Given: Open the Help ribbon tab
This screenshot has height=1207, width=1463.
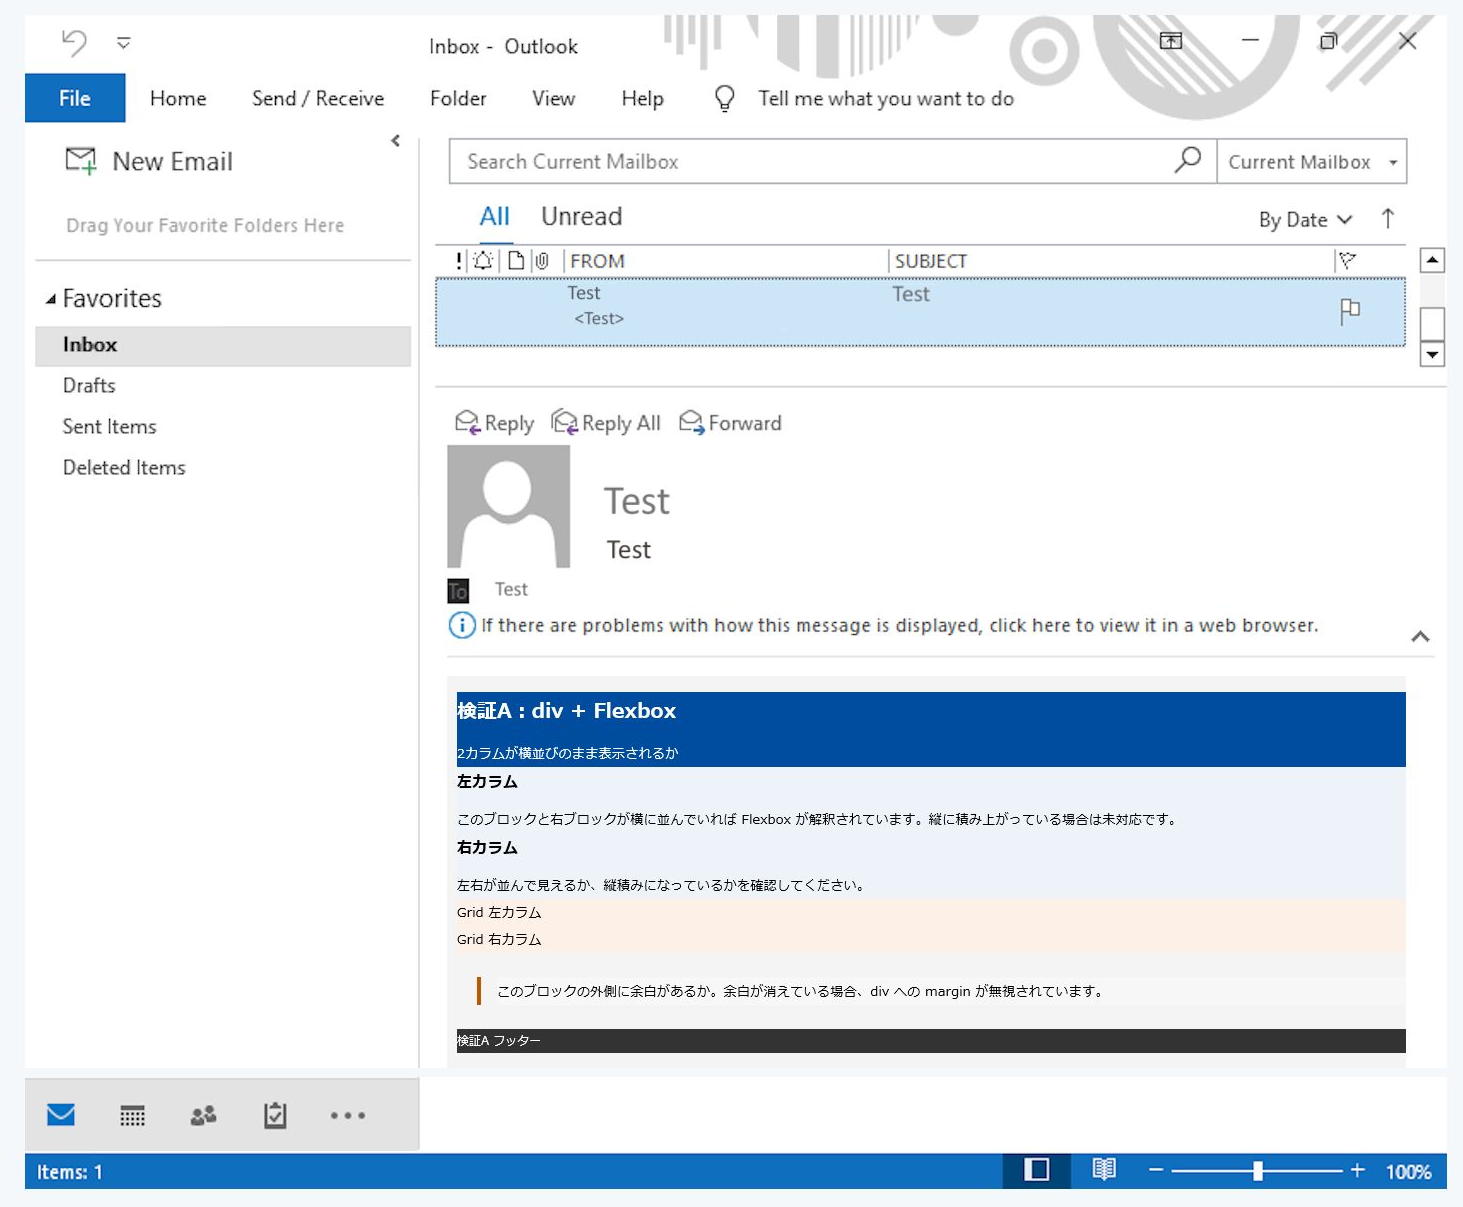Looking at the screenshot, I should pos(642,98).
